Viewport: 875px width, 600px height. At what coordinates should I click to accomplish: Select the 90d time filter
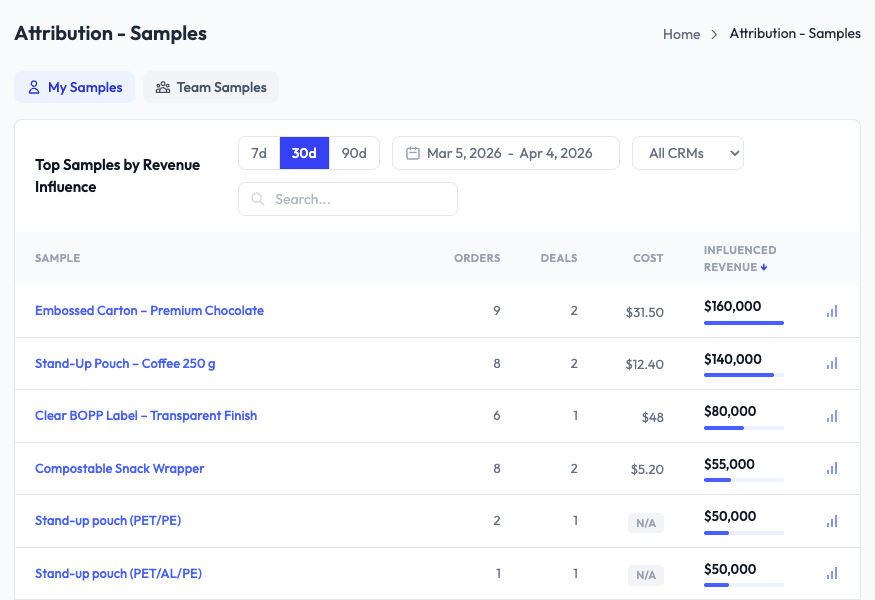(x=353, y=153)
